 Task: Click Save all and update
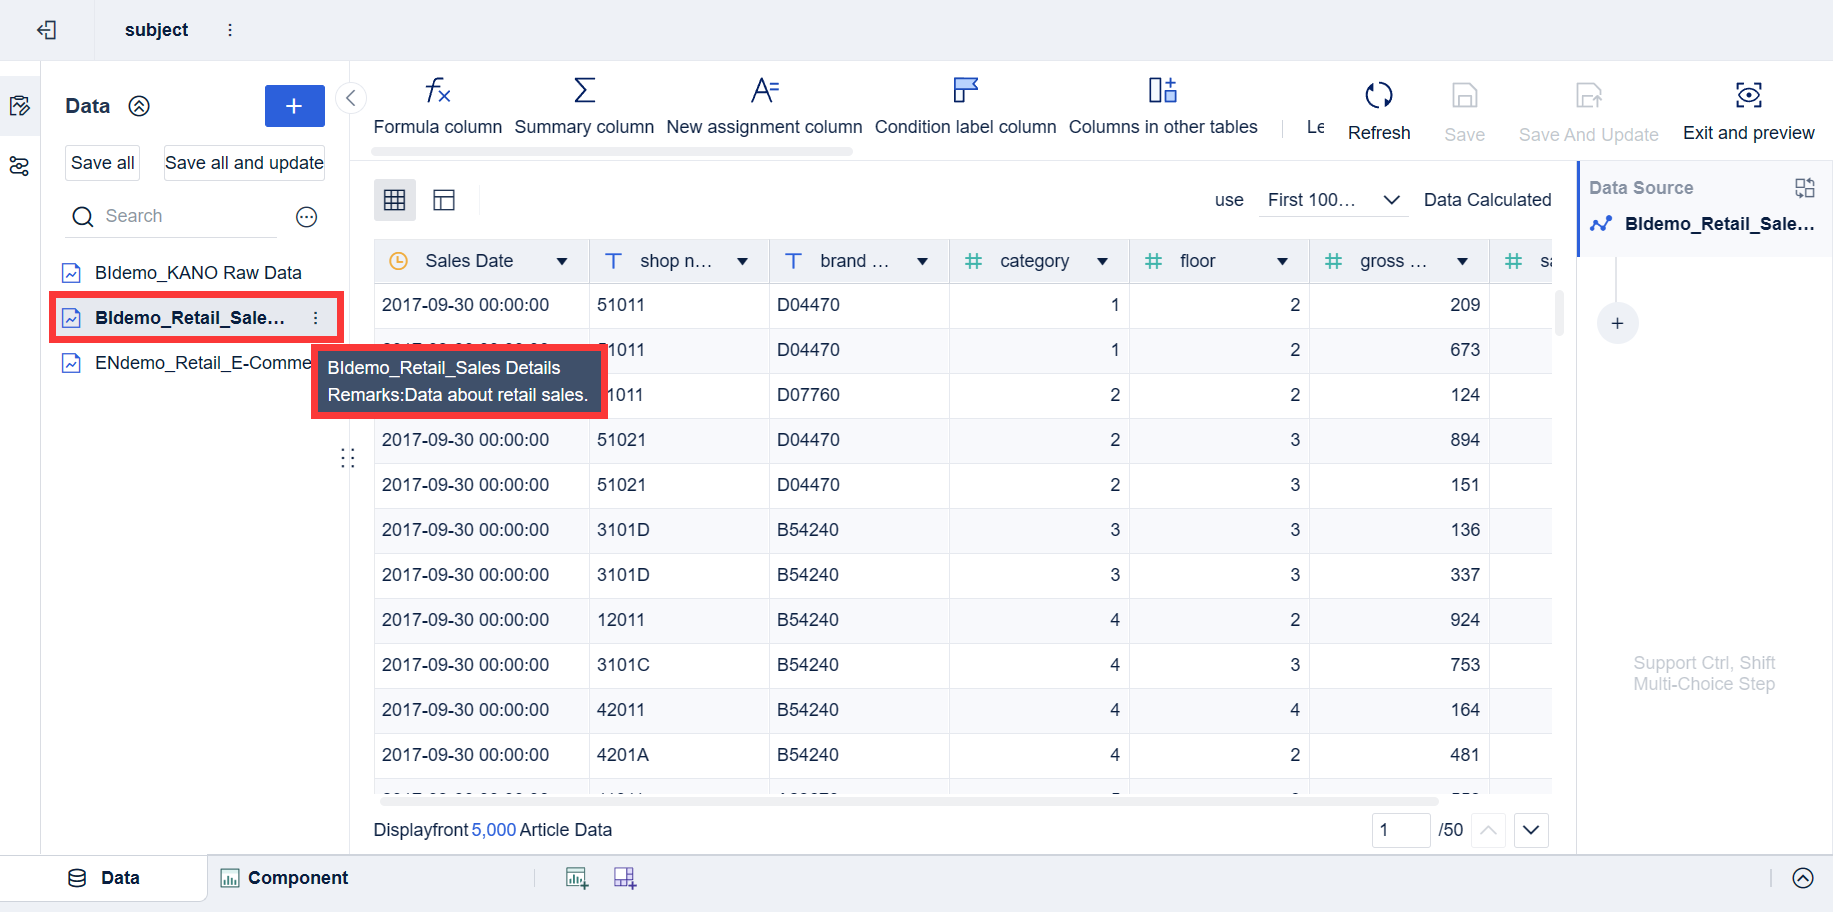pos(243,162)
